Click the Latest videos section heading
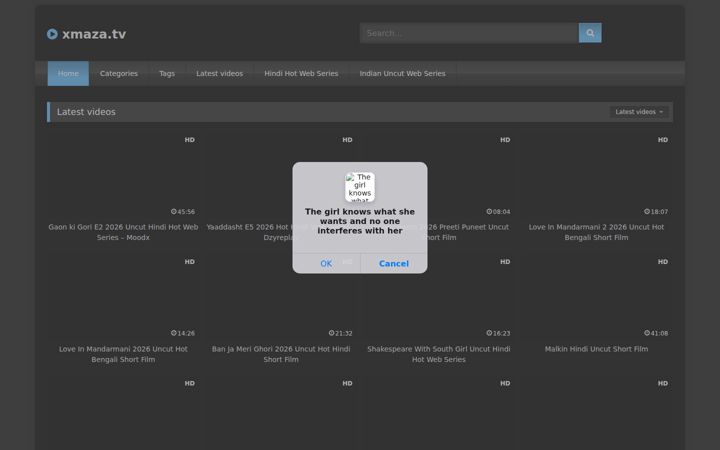The width and height of the screenshot is (720, 450). coord(86,112)
